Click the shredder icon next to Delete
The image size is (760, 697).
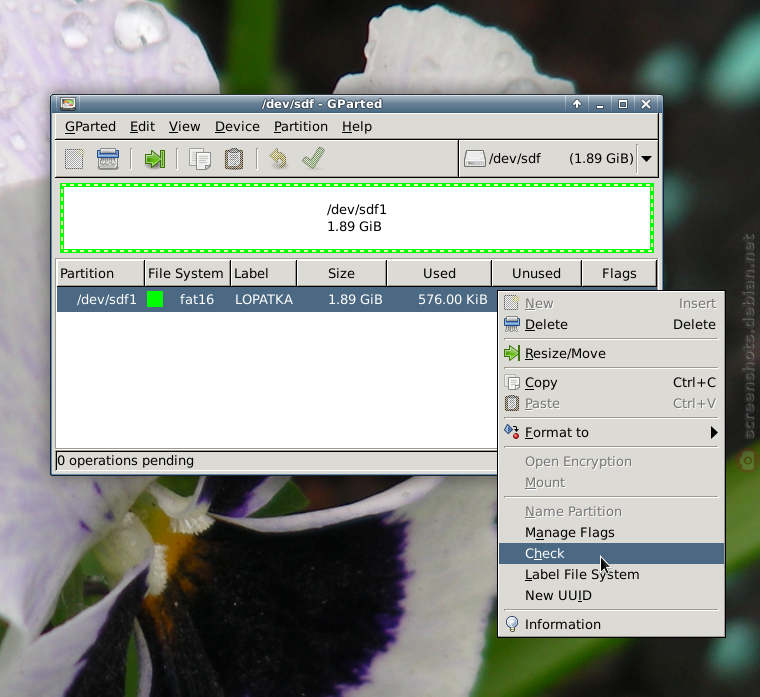pyautogui.click(x=512, y=324)
